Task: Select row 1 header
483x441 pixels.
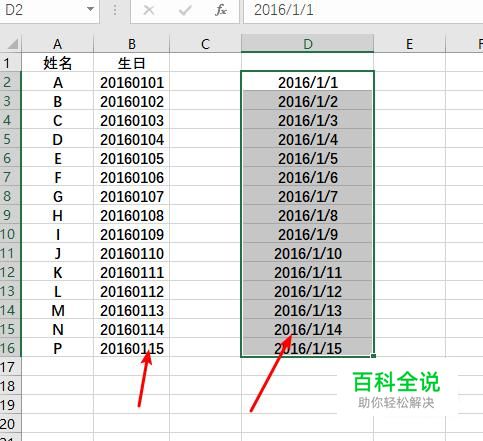Action: click(x=11, y=63)
